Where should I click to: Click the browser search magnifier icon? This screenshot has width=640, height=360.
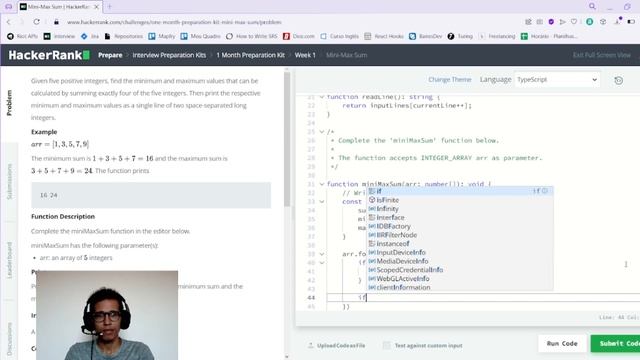point(592,7)
